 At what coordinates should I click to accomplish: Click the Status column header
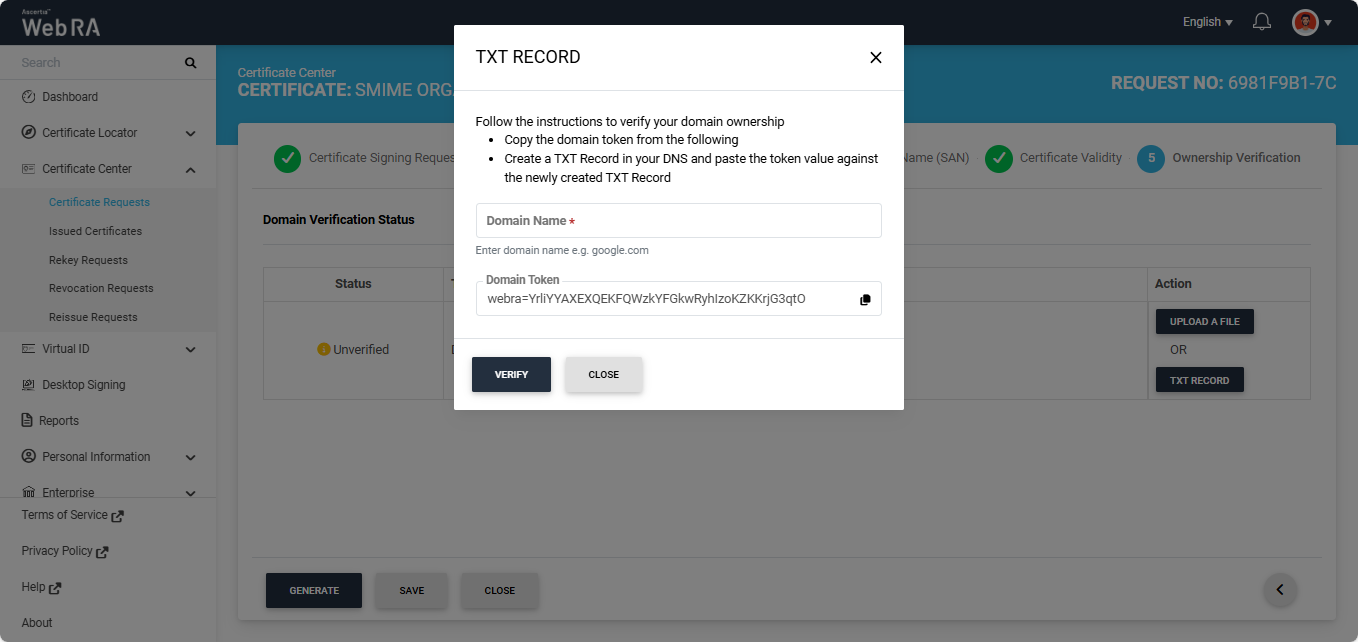click(x=353, y=284)
